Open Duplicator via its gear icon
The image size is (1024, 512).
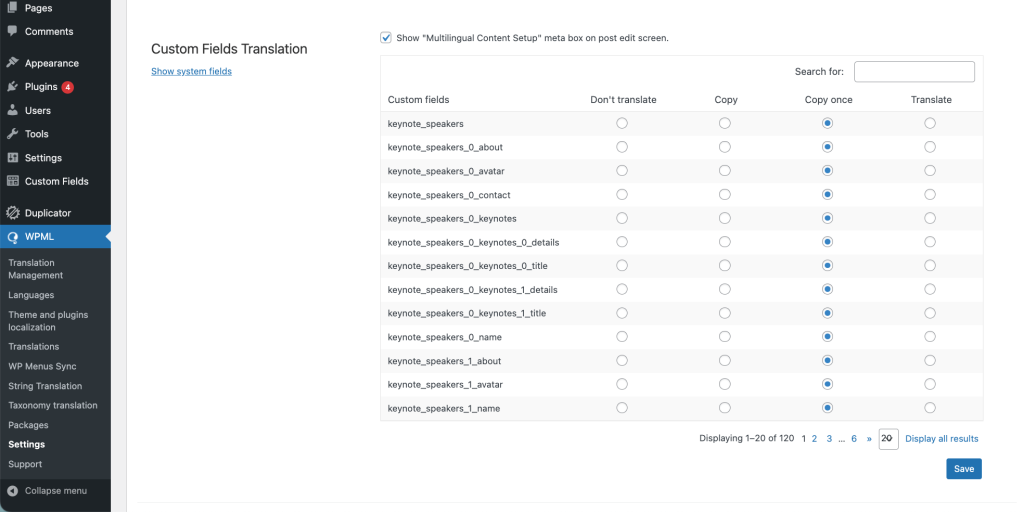coord(12,213)
